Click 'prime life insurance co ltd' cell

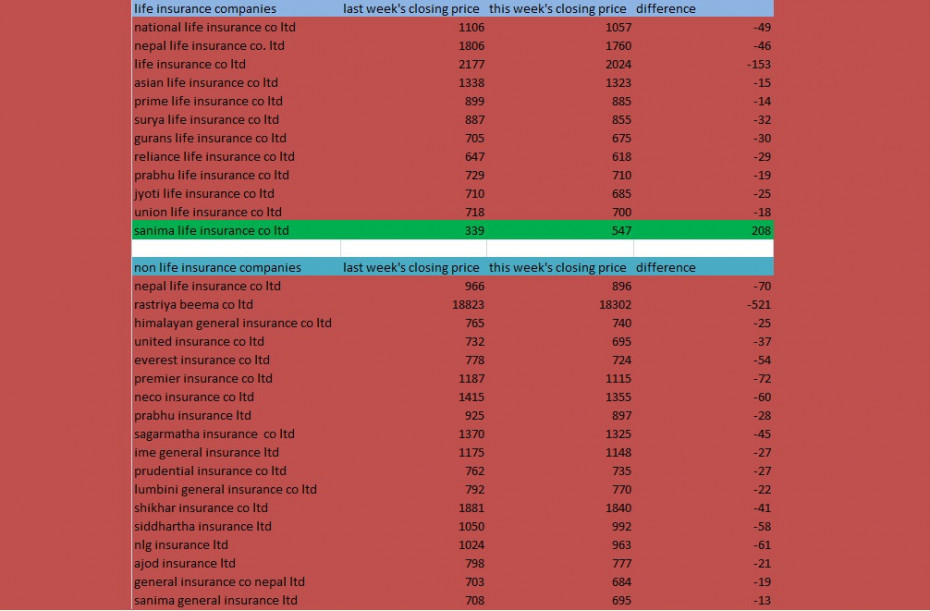(235, 101)
